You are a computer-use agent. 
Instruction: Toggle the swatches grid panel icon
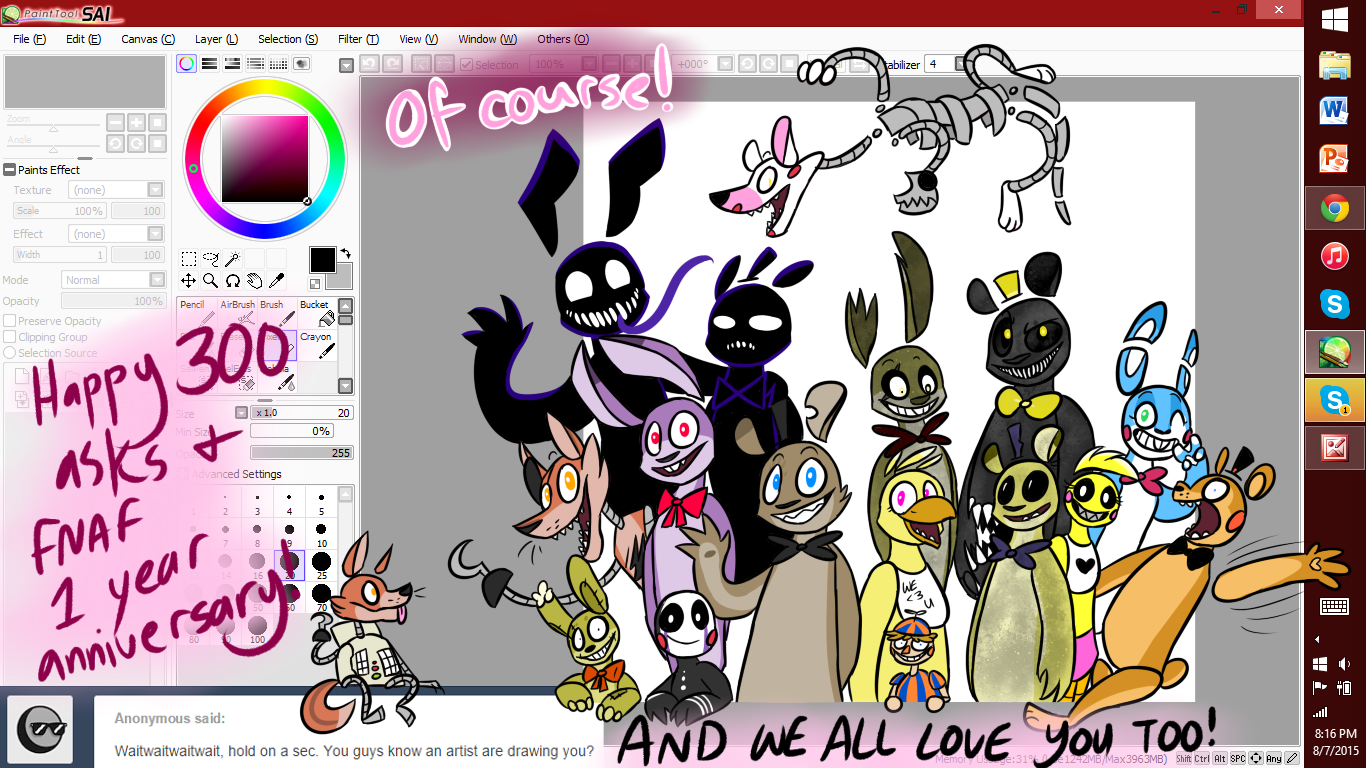(x=278, y=64)
